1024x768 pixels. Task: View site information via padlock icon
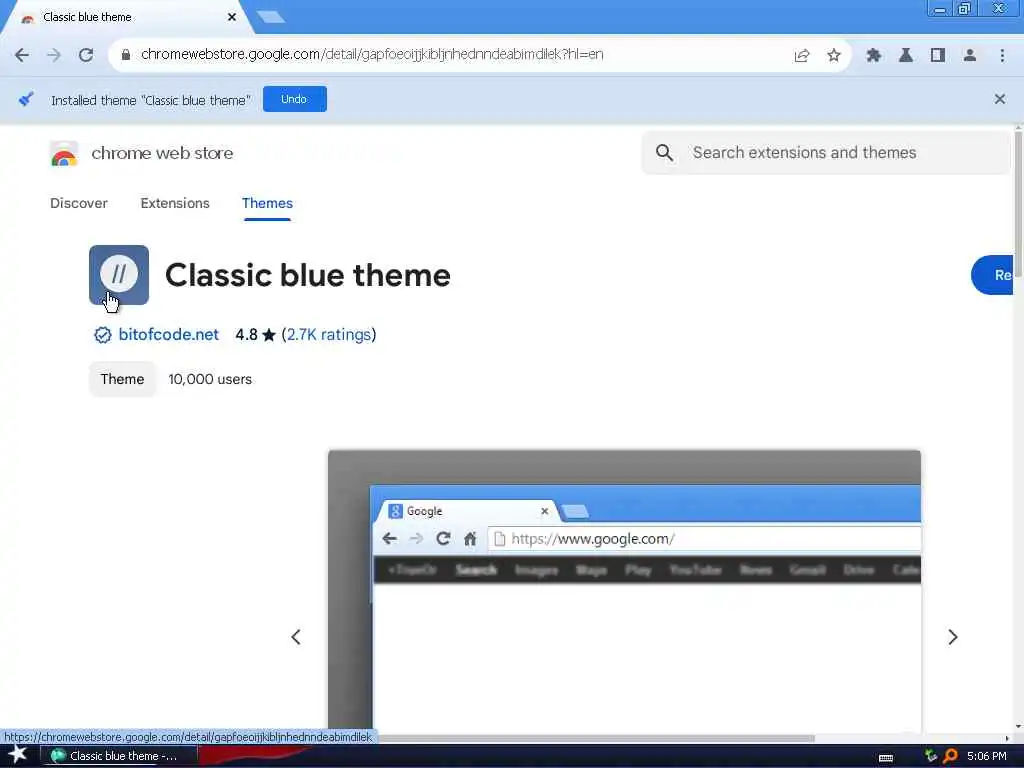126,54
